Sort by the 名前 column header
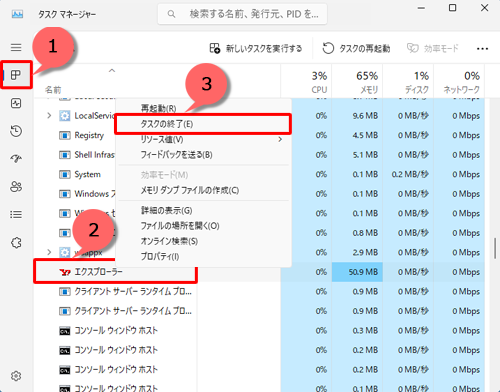Viewport: 500px width, 392px height. 53,90
